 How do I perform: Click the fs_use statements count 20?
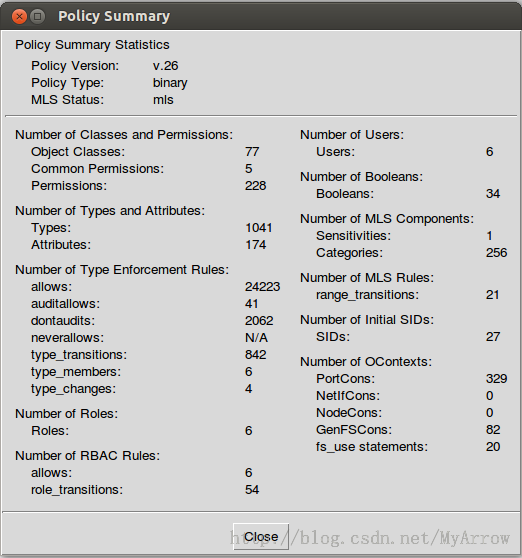click(493, 447)
